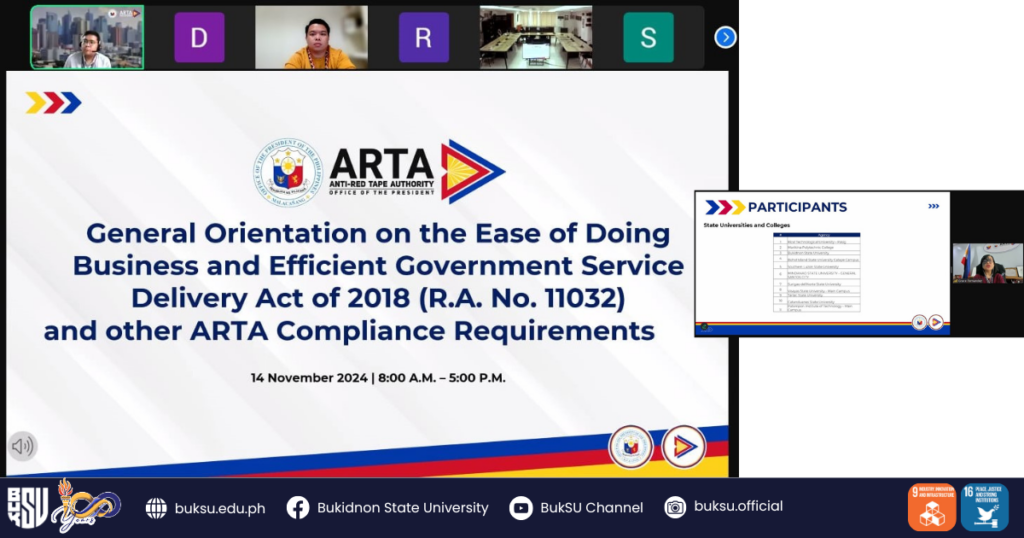Click the round ARTA badge at slide bottom
This screenshot has width=1024, height=538.
coord(684,447)
